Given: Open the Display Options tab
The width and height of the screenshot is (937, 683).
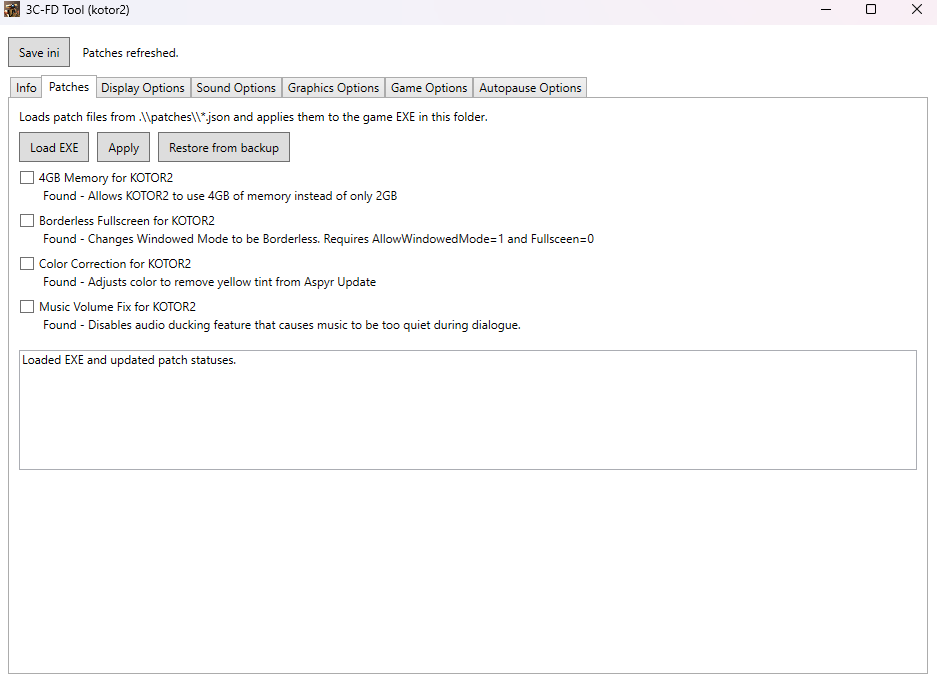Looking at the screenshot, I should point(143,88).
